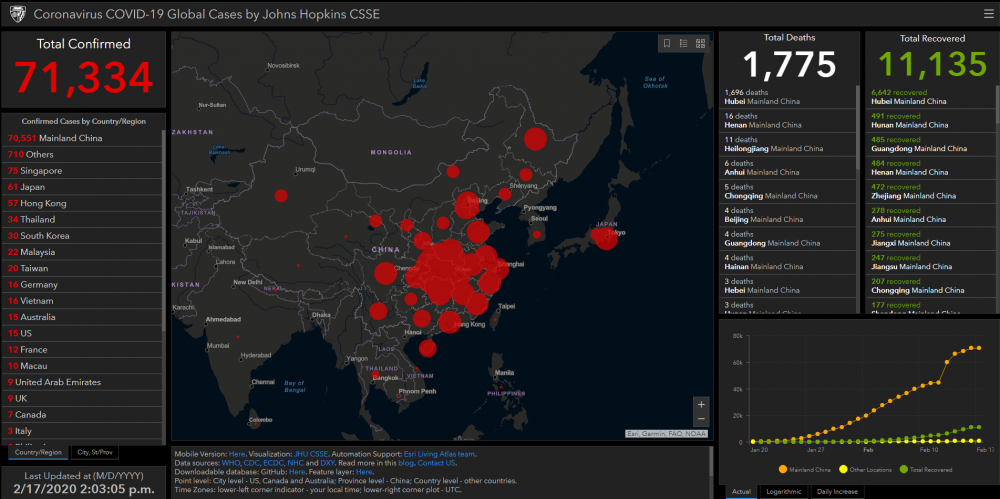1000x499 pixels.
Task: Click the small red dot at Bangkok
Action: click(x=376, y=375)
